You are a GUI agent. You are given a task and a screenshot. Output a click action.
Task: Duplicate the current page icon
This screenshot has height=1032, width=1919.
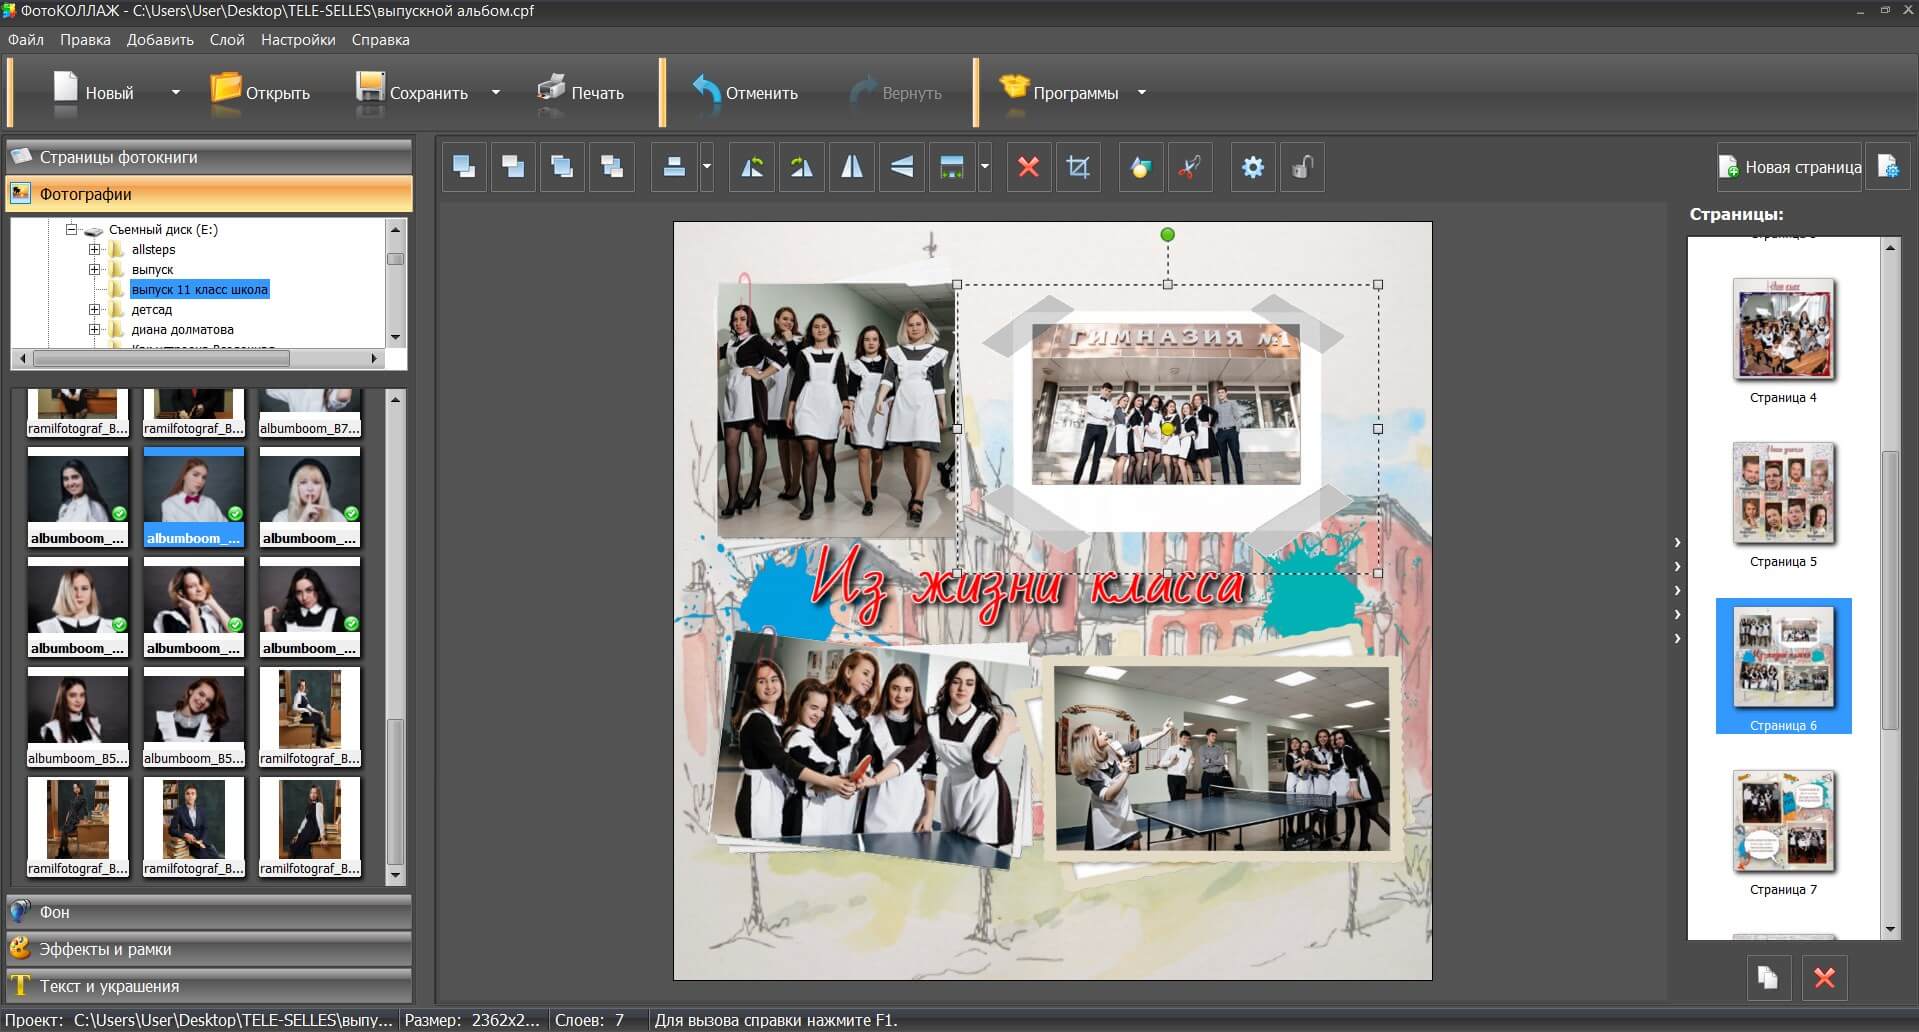(x=1768, y=977)
